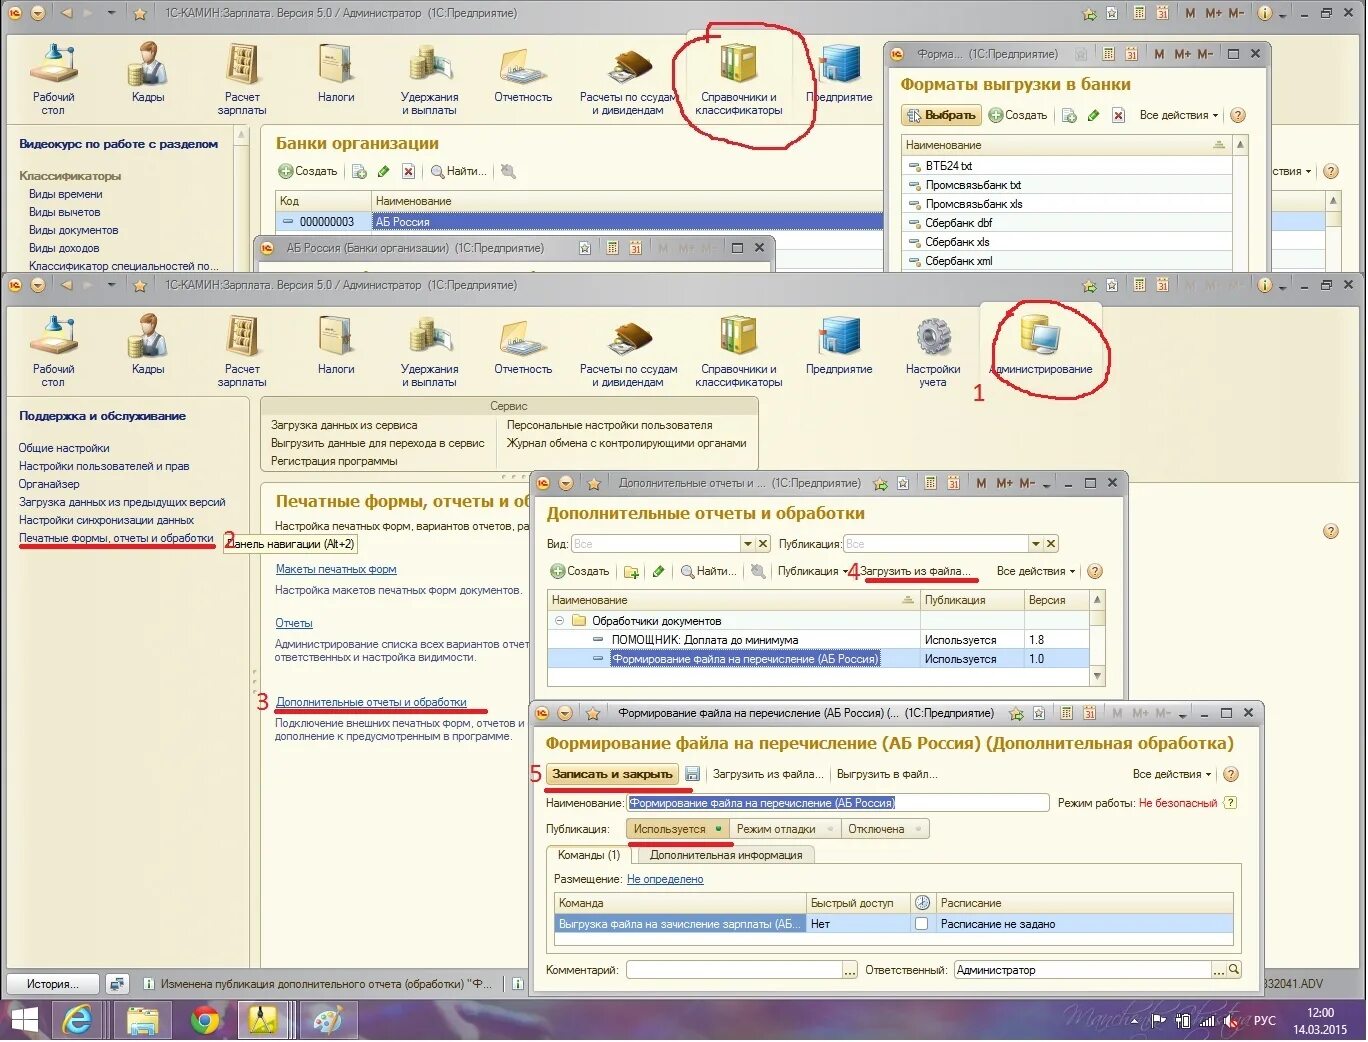The image size is (1368, 1042).
Task: Click Не определено placement link
Action: click(665, 879)
